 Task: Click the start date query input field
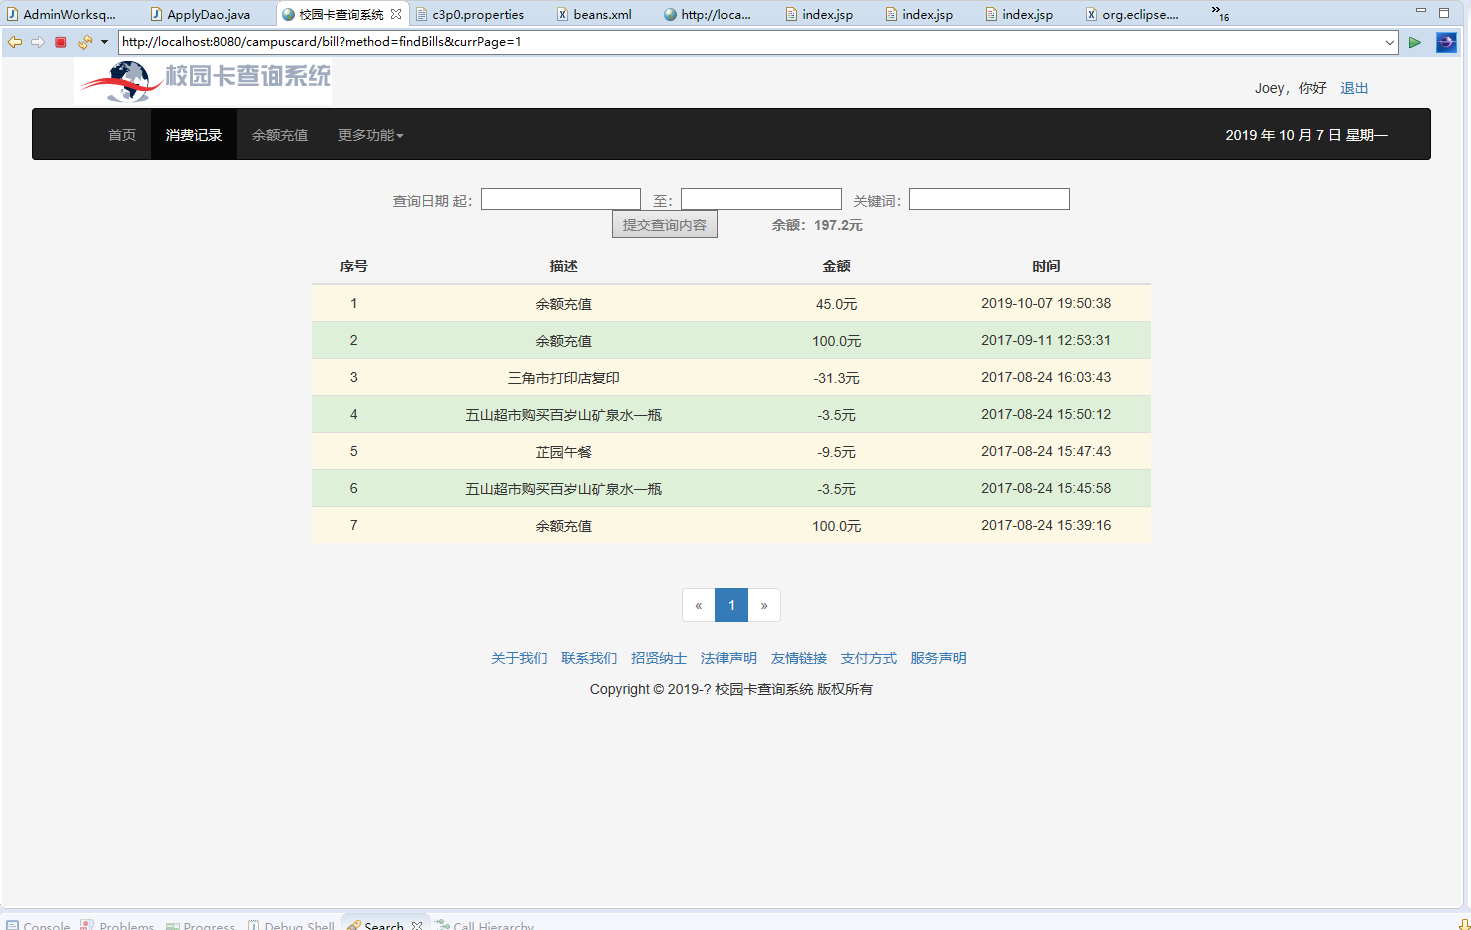pos(560,198)
